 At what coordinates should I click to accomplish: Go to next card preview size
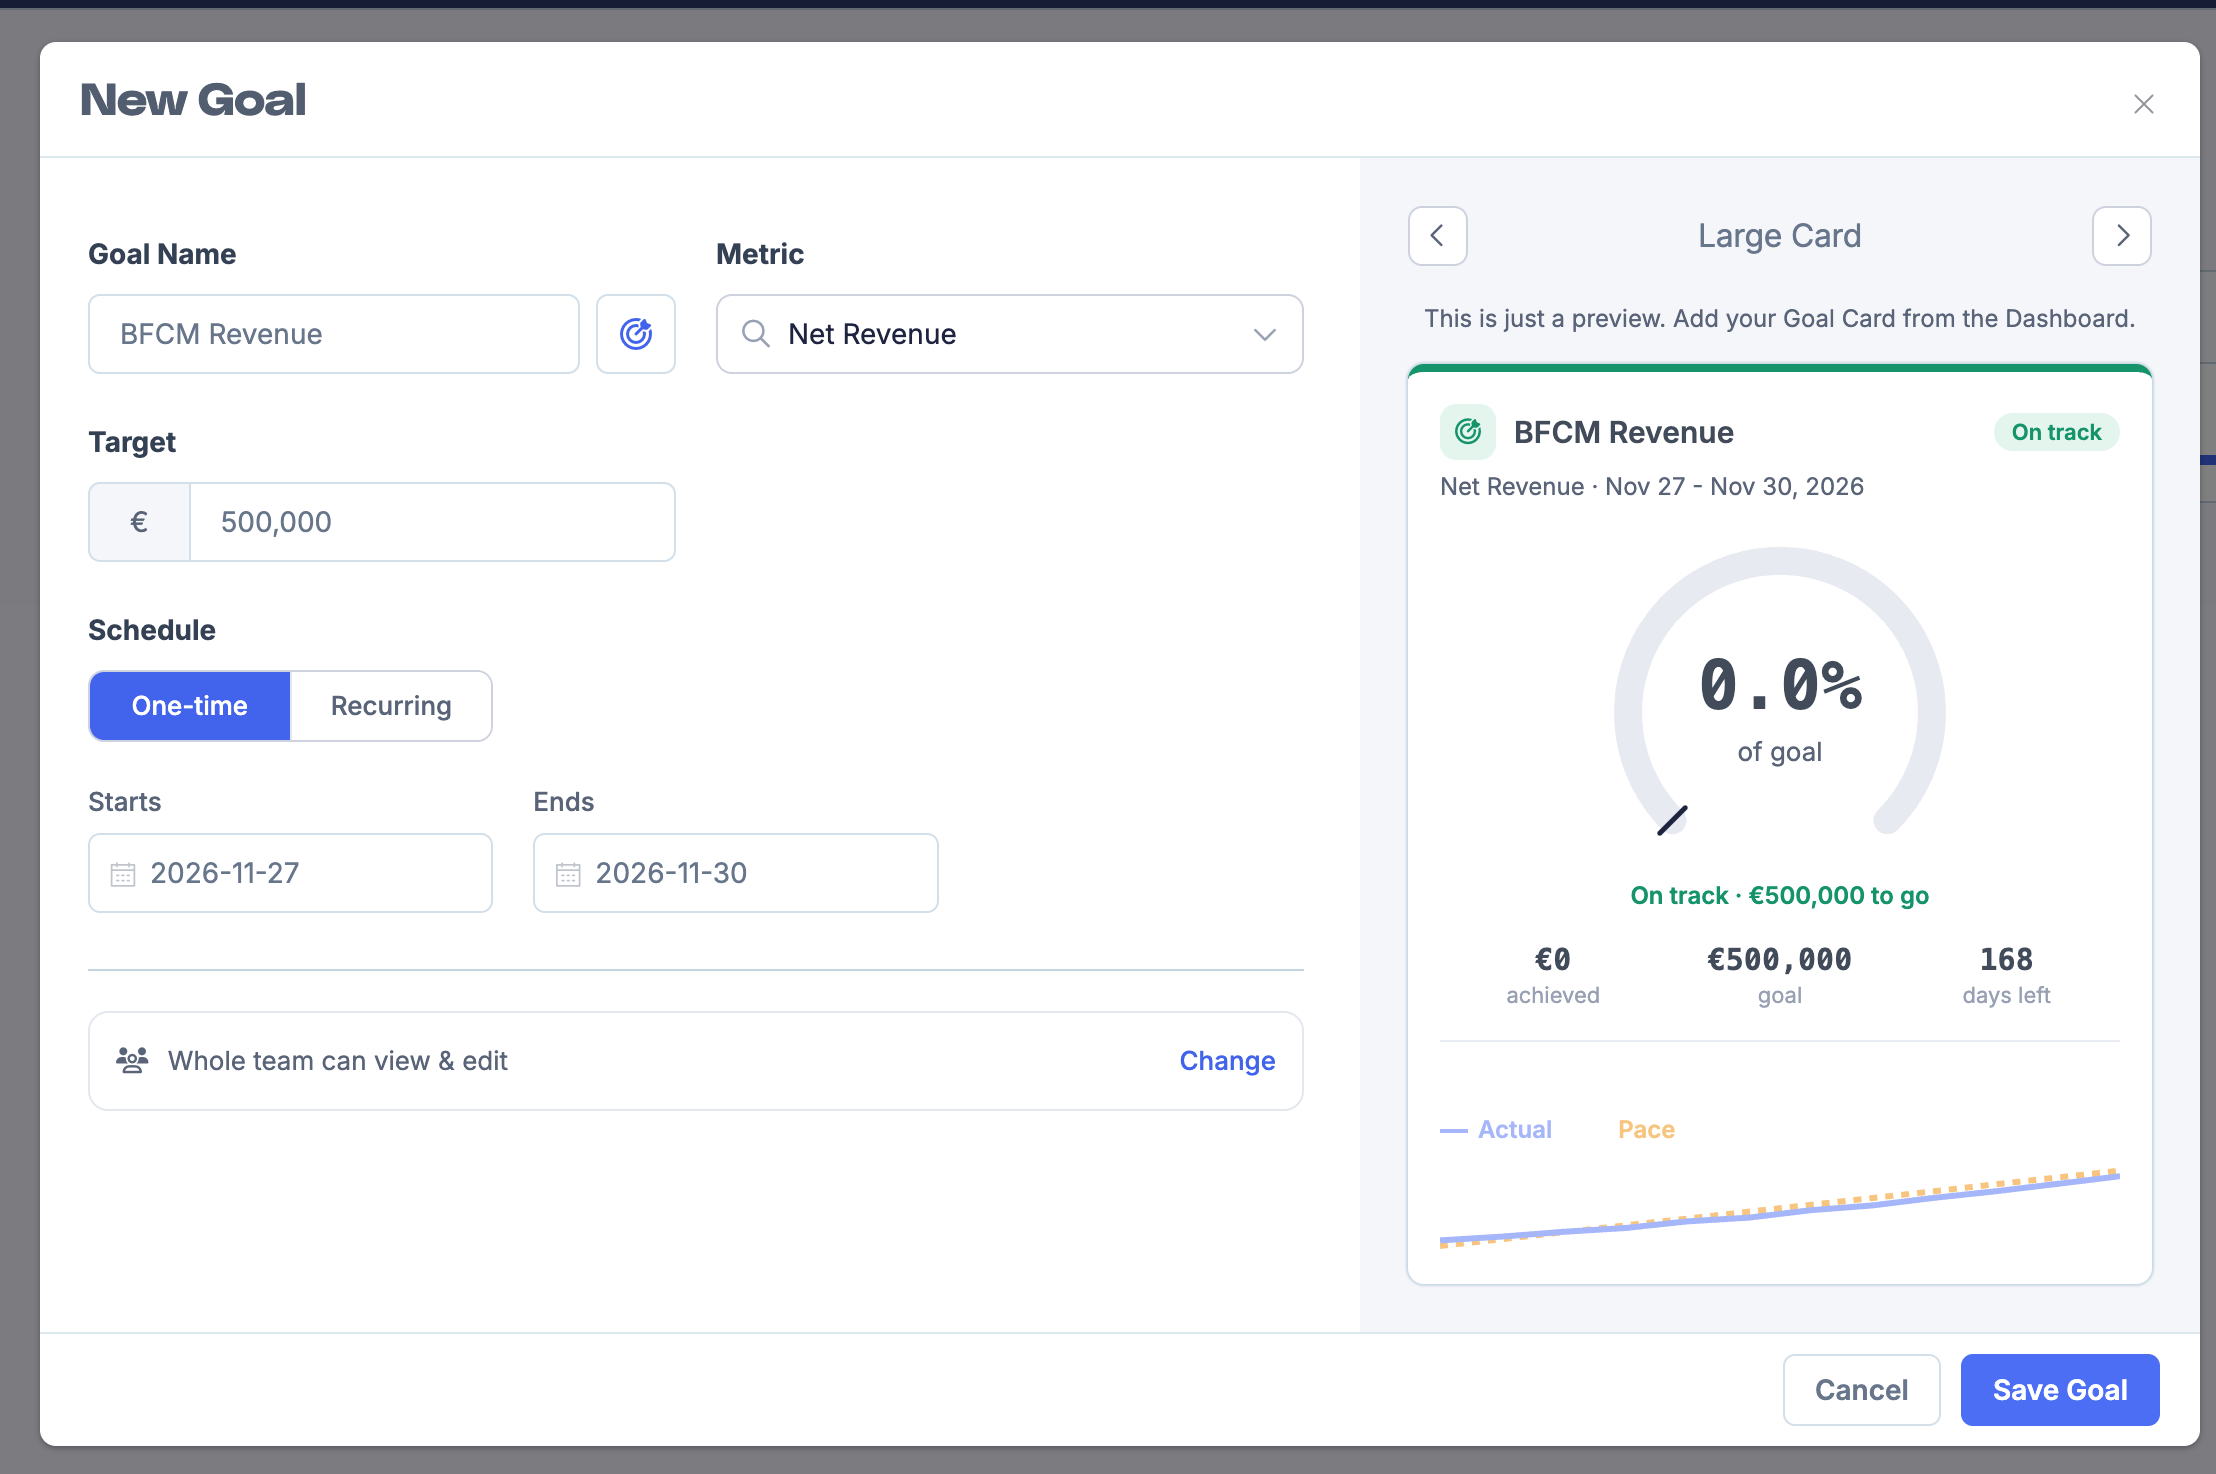(2122, 236)
